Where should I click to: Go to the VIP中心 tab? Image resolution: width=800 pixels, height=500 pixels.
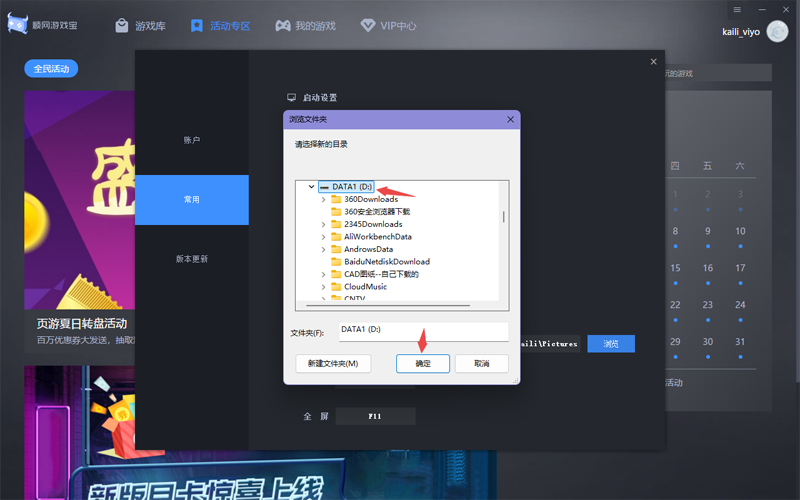(388, 26)
